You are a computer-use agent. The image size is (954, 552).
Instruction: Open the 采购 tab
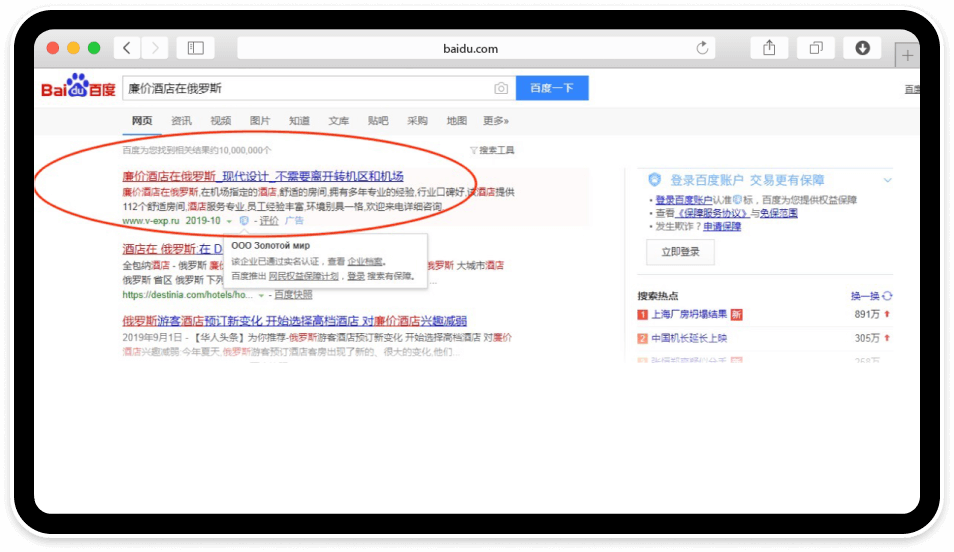pyautogui.click(x=417, y=121)
